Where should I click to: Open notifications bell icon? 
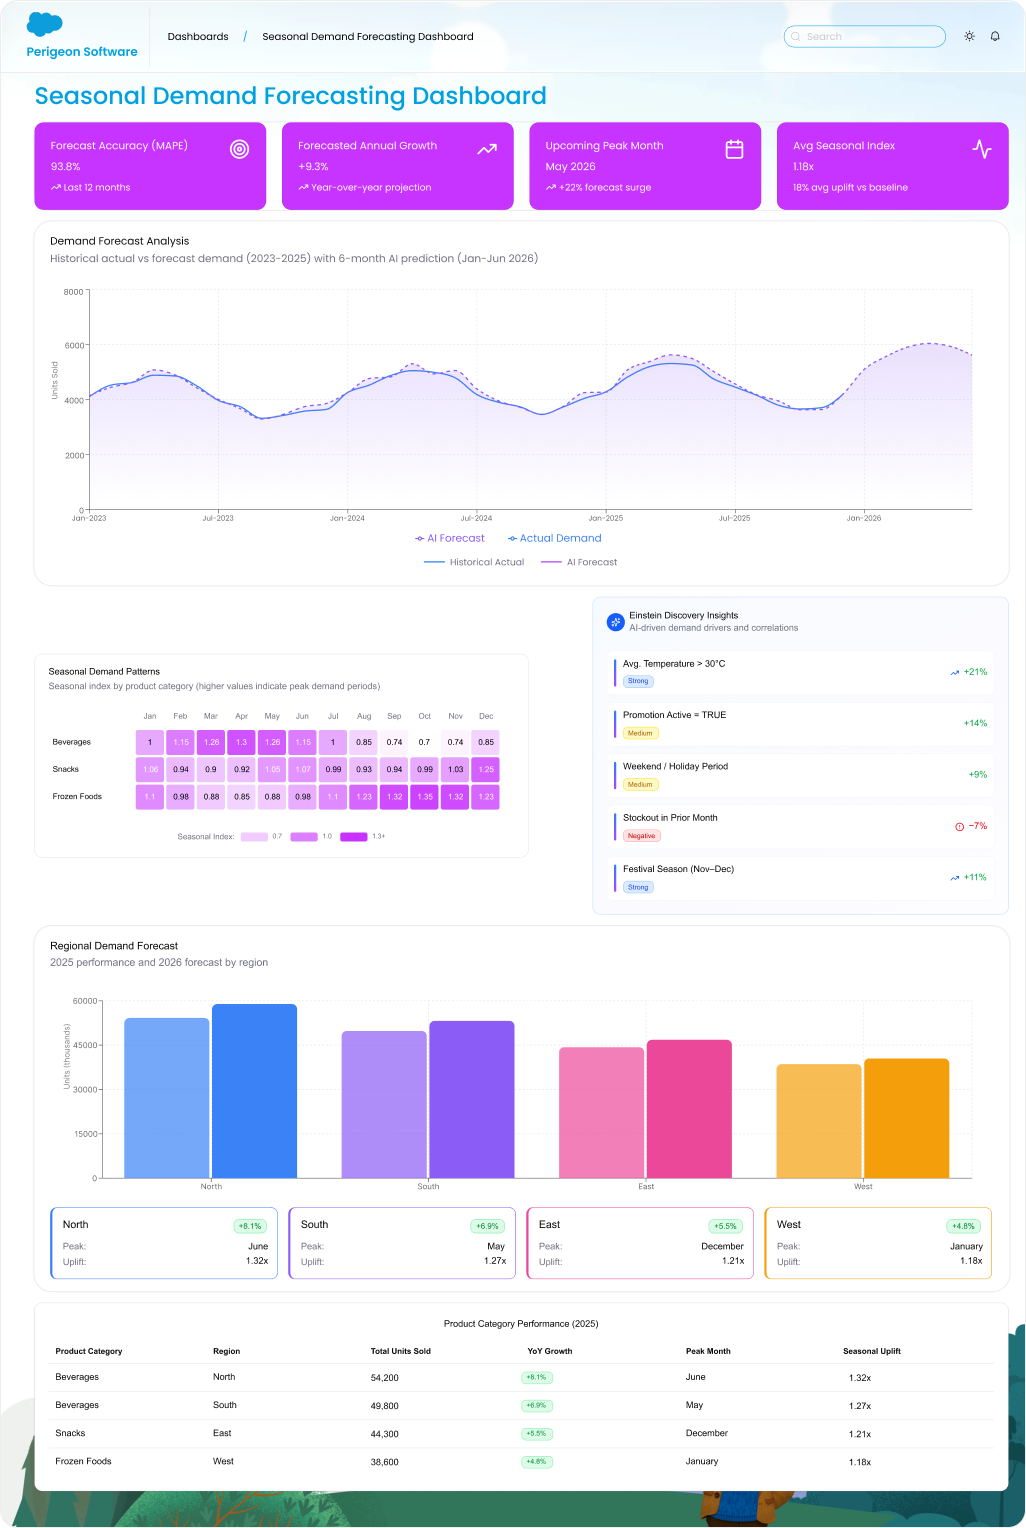[995, 36]
